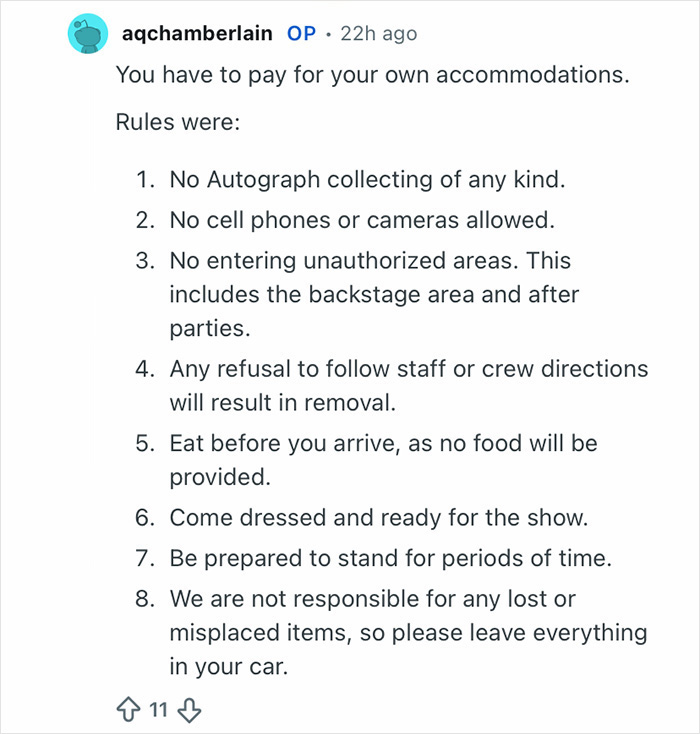Click the "includes the backstage area" line
700x734 pixels.
(374, 294)
